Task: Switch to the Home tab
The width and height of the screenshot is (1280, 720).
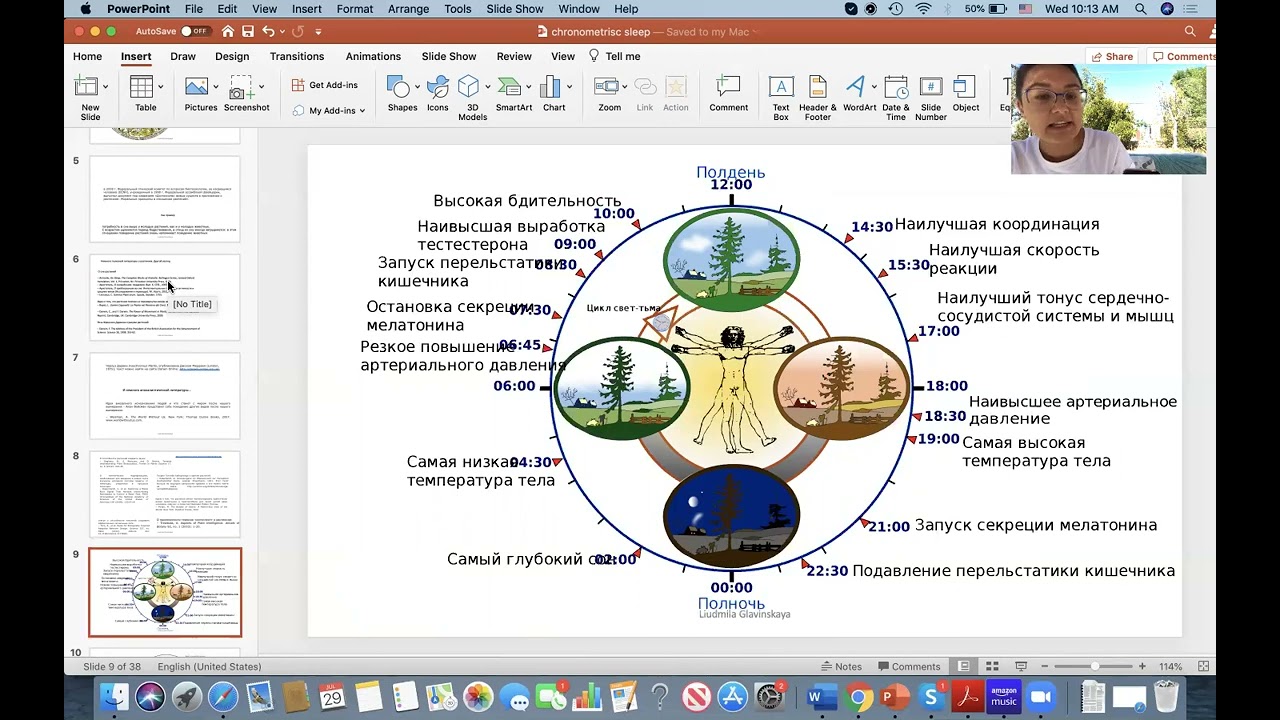Action: click(x=87, y=57)
